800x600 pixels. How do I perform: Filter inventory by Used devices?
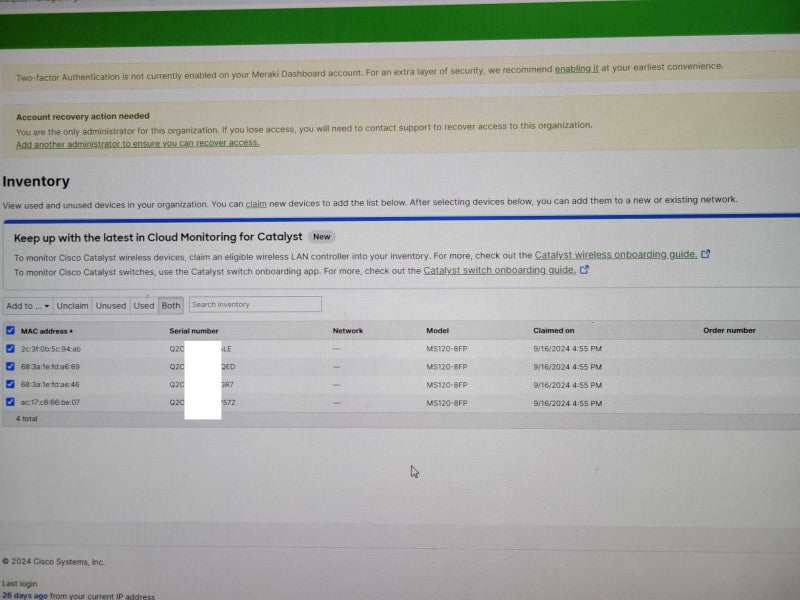point(144,306)
